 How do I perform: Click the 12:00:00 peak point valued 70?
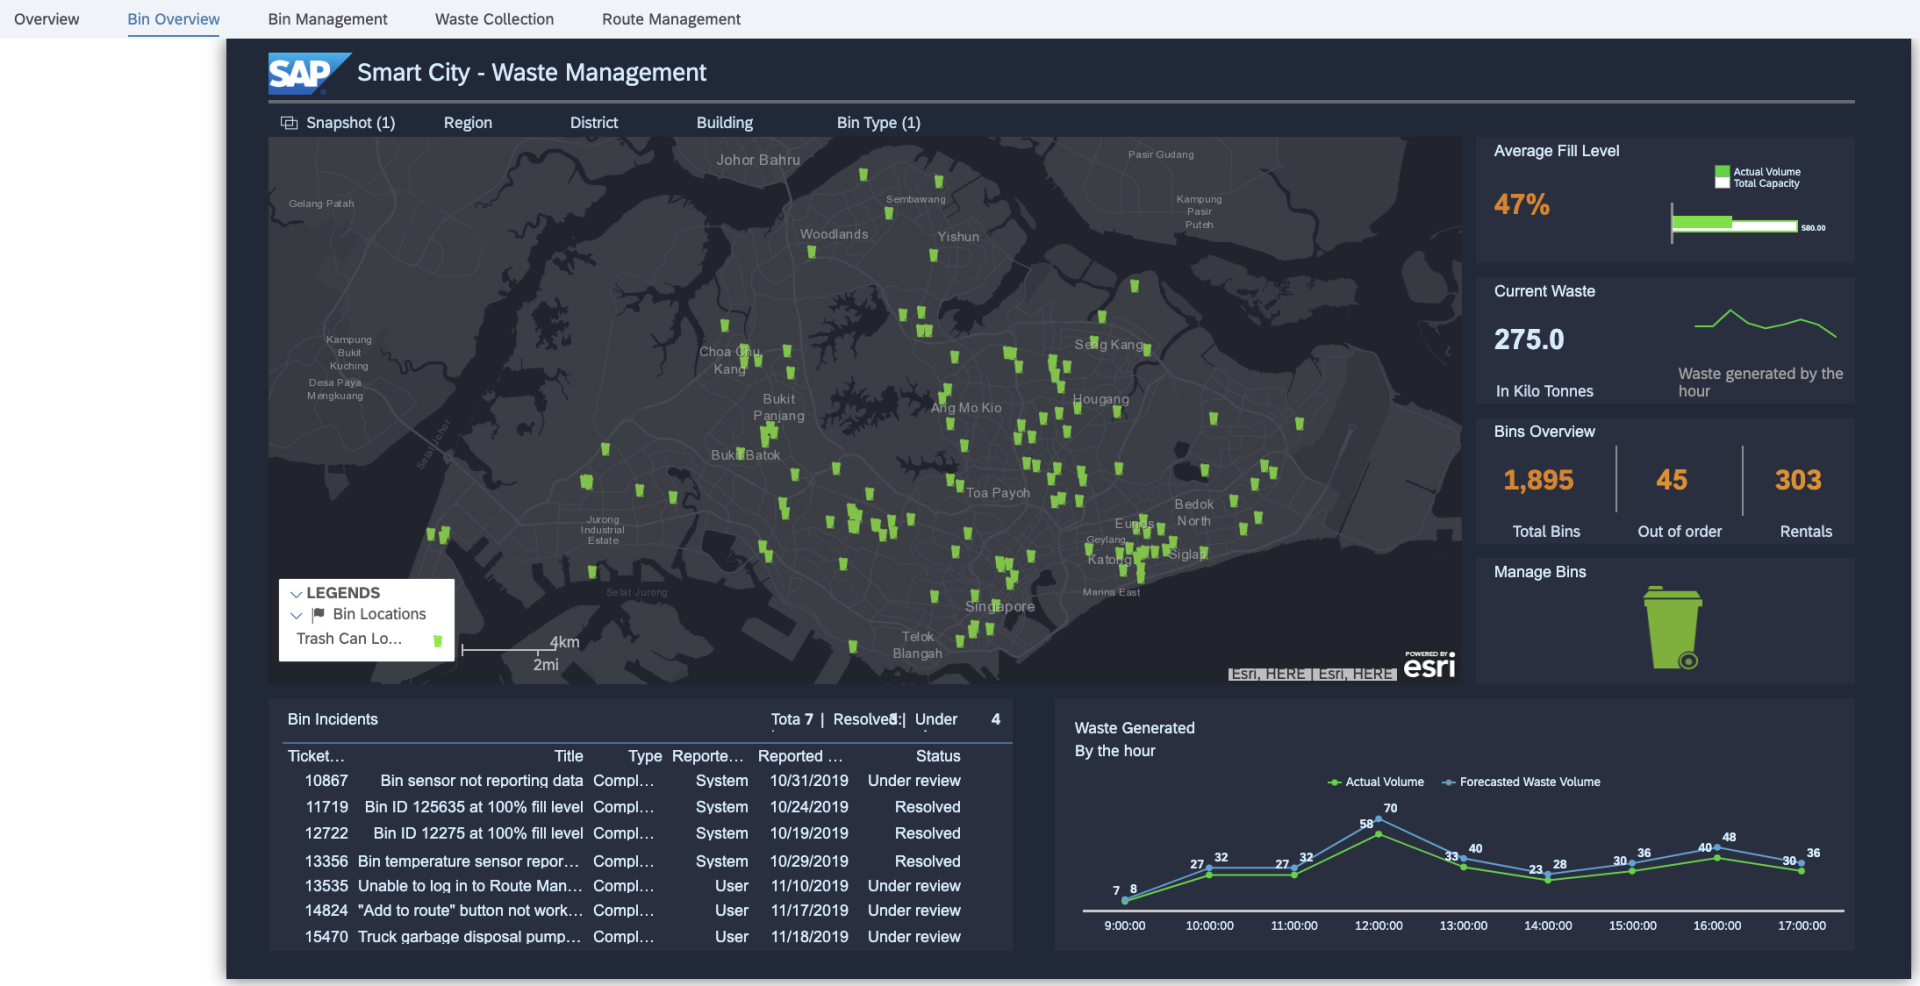click(x=1379, y=820)
